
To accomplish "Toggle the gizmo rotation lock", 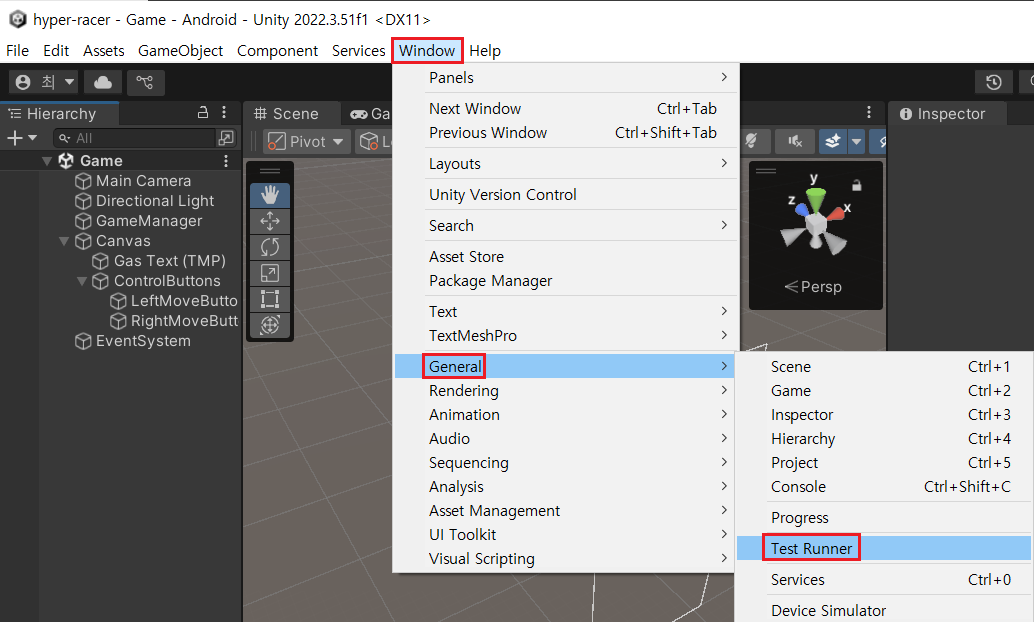I will point(857,185).
